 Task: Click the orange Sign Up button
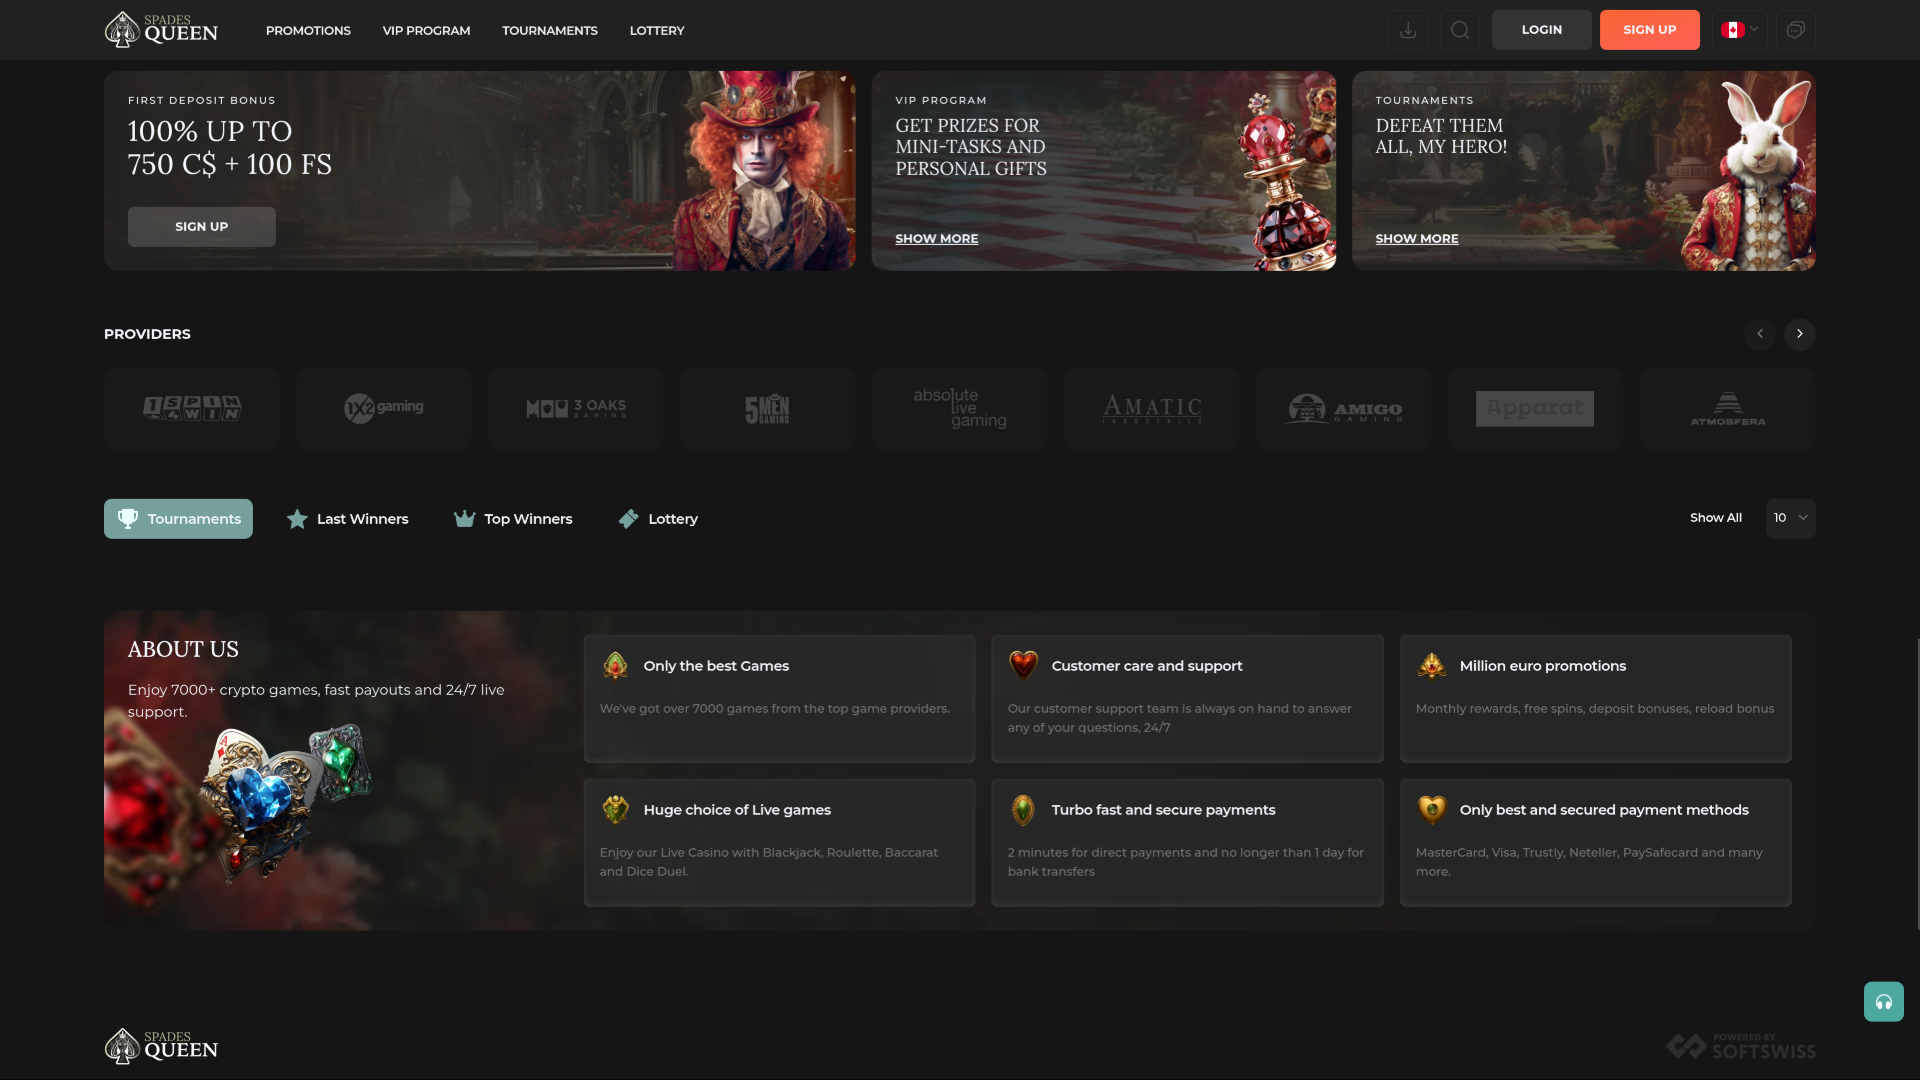coord(1649,30)
